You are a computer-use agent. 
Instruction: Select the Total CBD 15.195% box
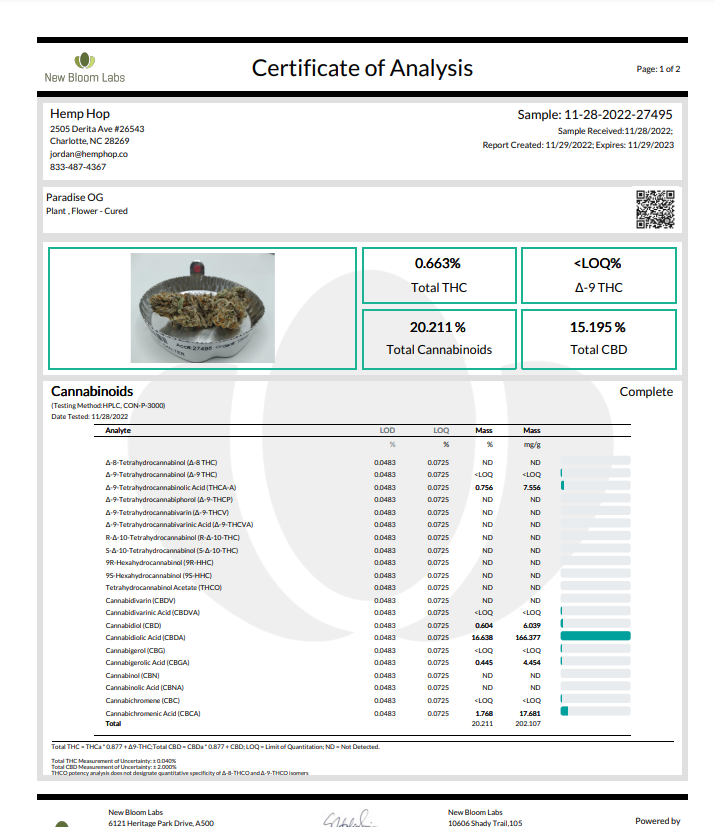[598, 339]
